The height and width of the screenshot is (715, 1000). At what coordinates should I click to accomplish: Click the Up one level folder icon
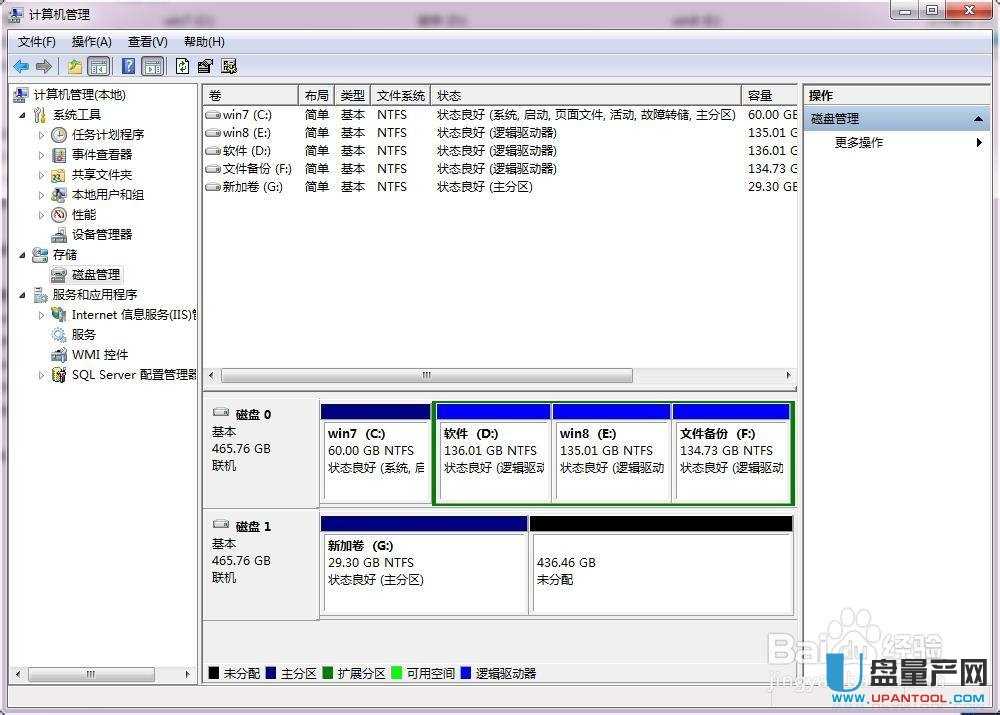(x=75, y=66)
